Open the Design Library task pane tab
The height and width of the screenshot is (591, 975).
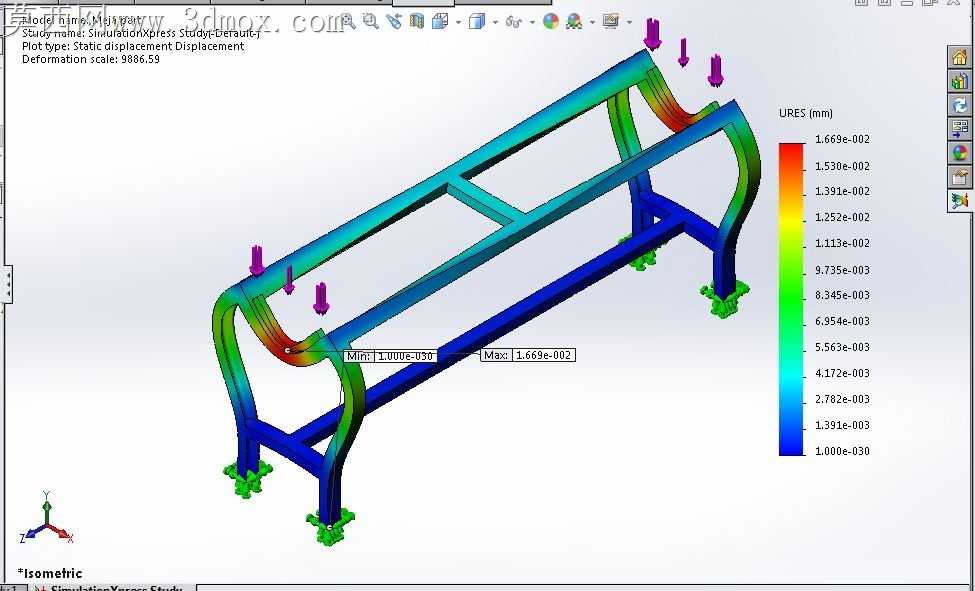[959, 81]
